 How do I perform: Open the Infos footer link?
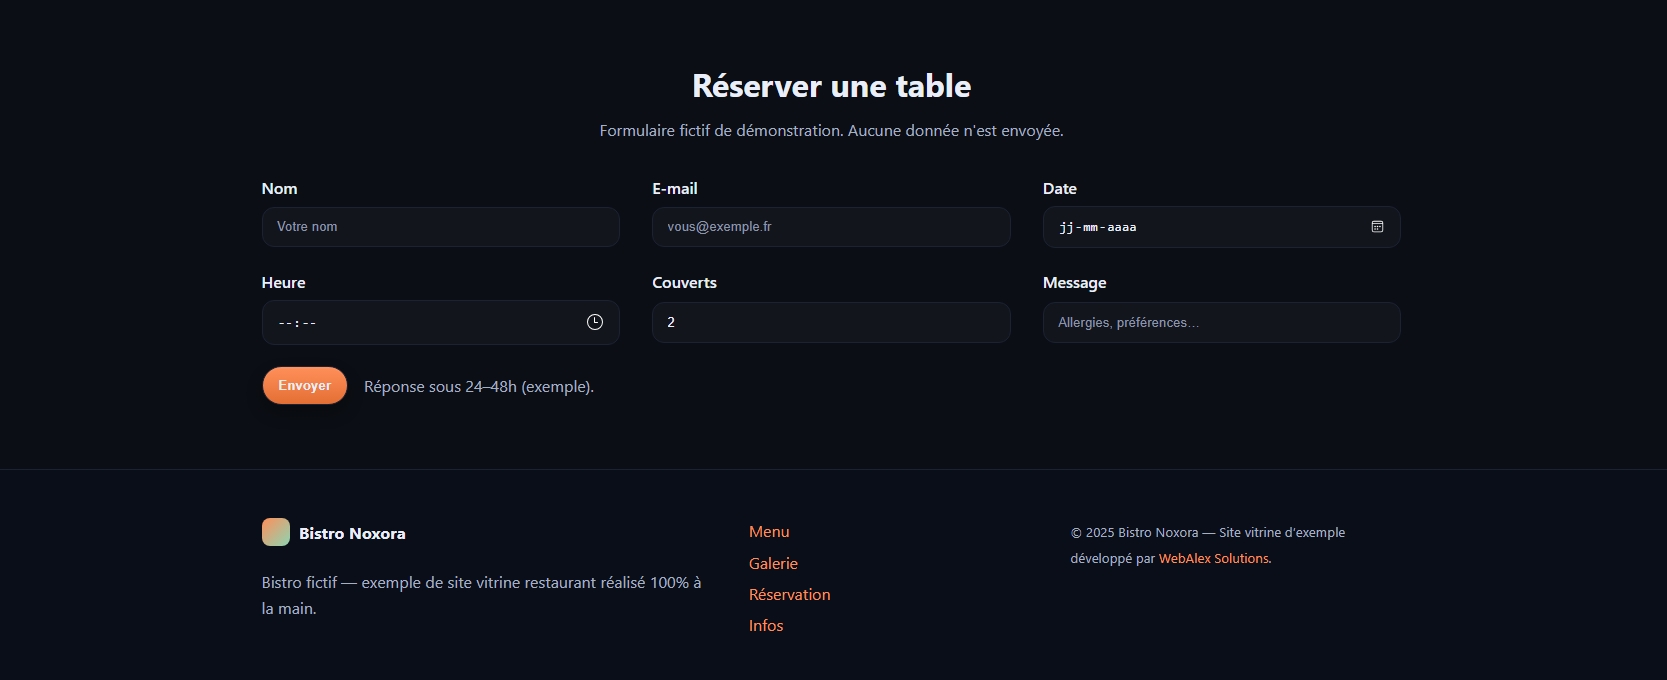coord(766,625)
